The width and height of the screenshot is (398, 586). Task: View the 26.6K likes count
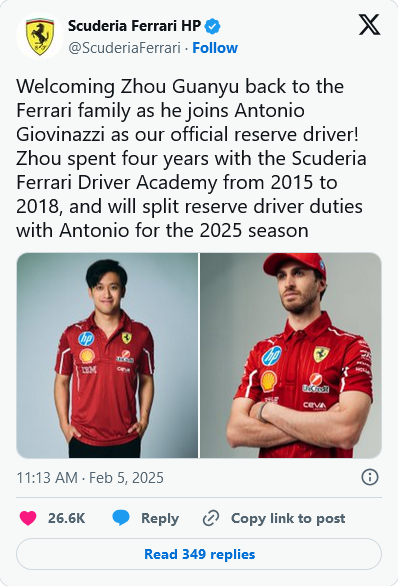pos(67,518)
